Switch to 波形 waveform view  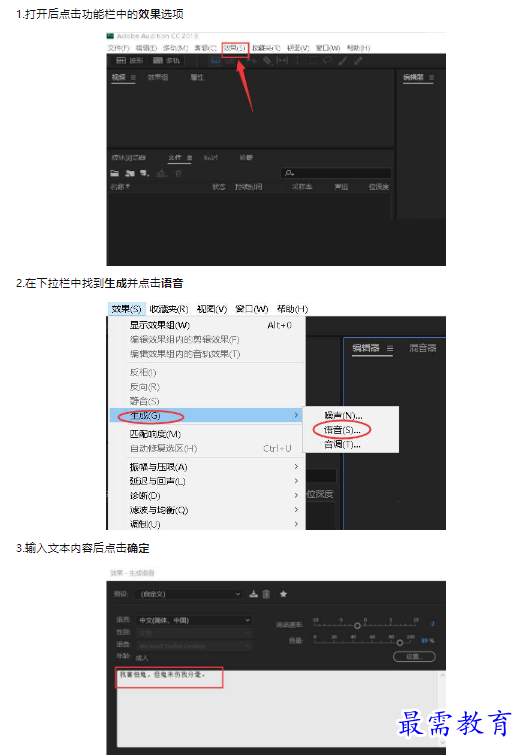[x=130, y=61]
